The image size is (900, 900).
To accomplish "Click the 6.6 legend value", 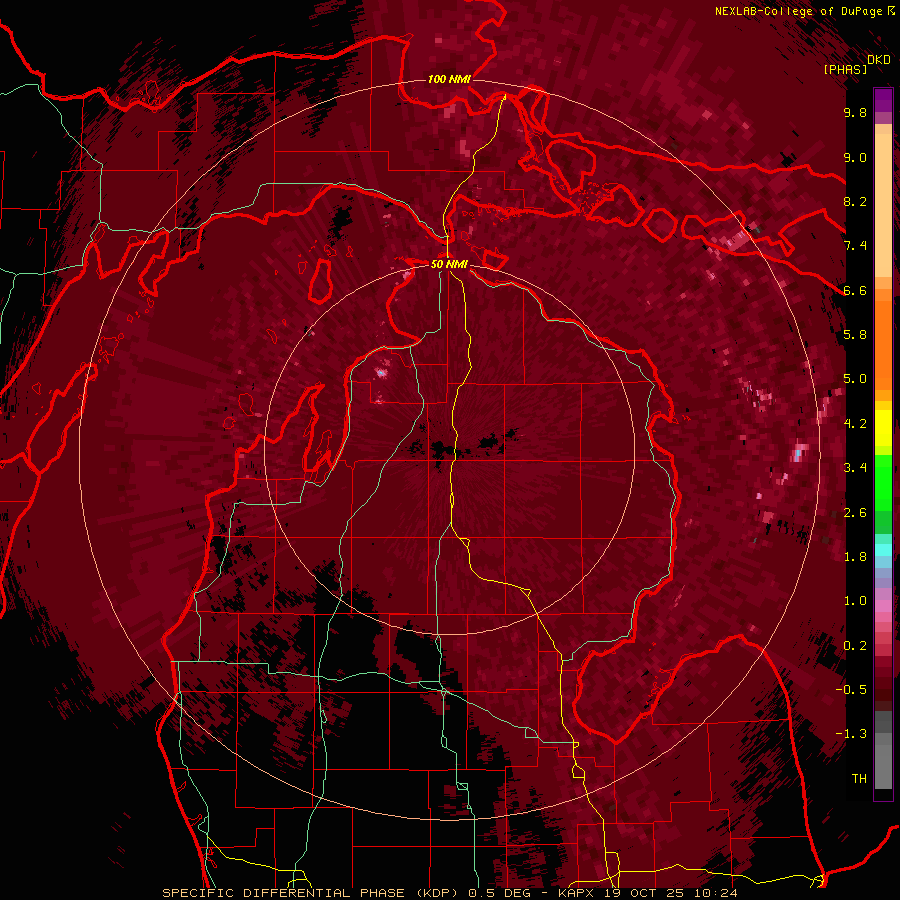I will 855,290.
